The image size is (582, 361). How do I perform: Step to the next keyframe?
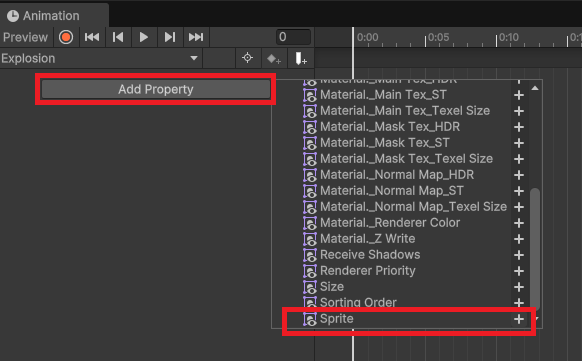170,37
